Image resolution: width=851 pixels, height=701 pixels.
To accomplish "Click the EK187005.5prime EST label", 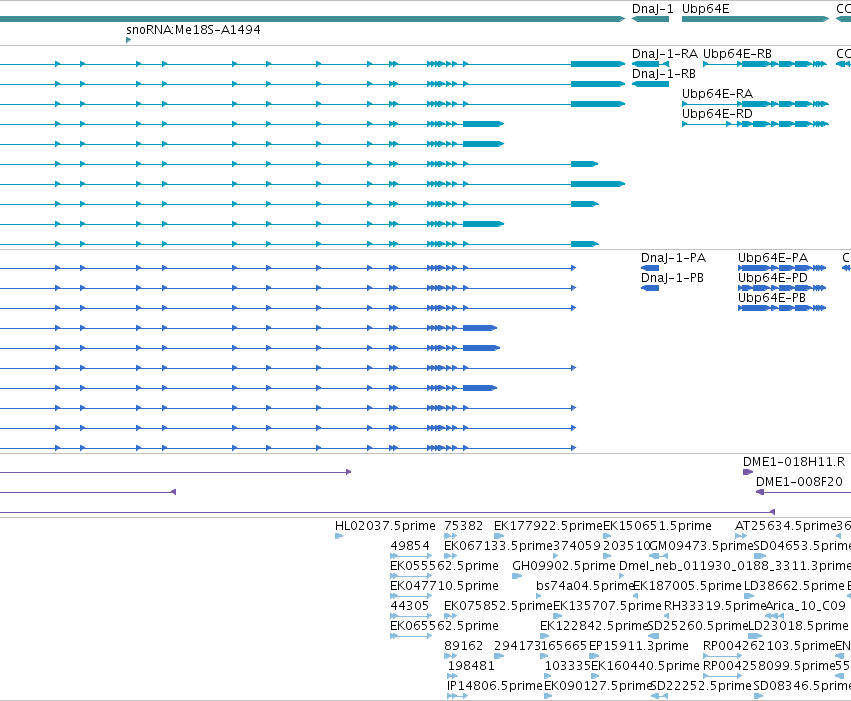I will [x=687, y=586].
